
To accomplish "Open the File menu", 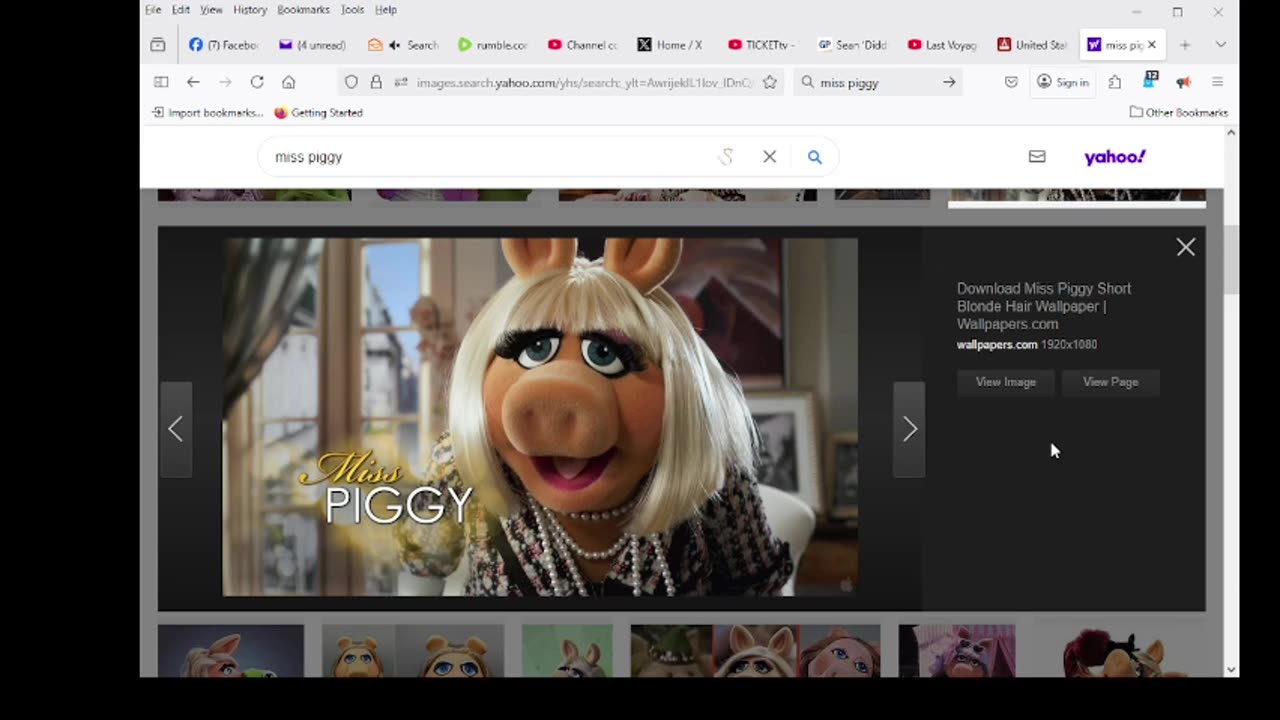I will click(153, 10).
